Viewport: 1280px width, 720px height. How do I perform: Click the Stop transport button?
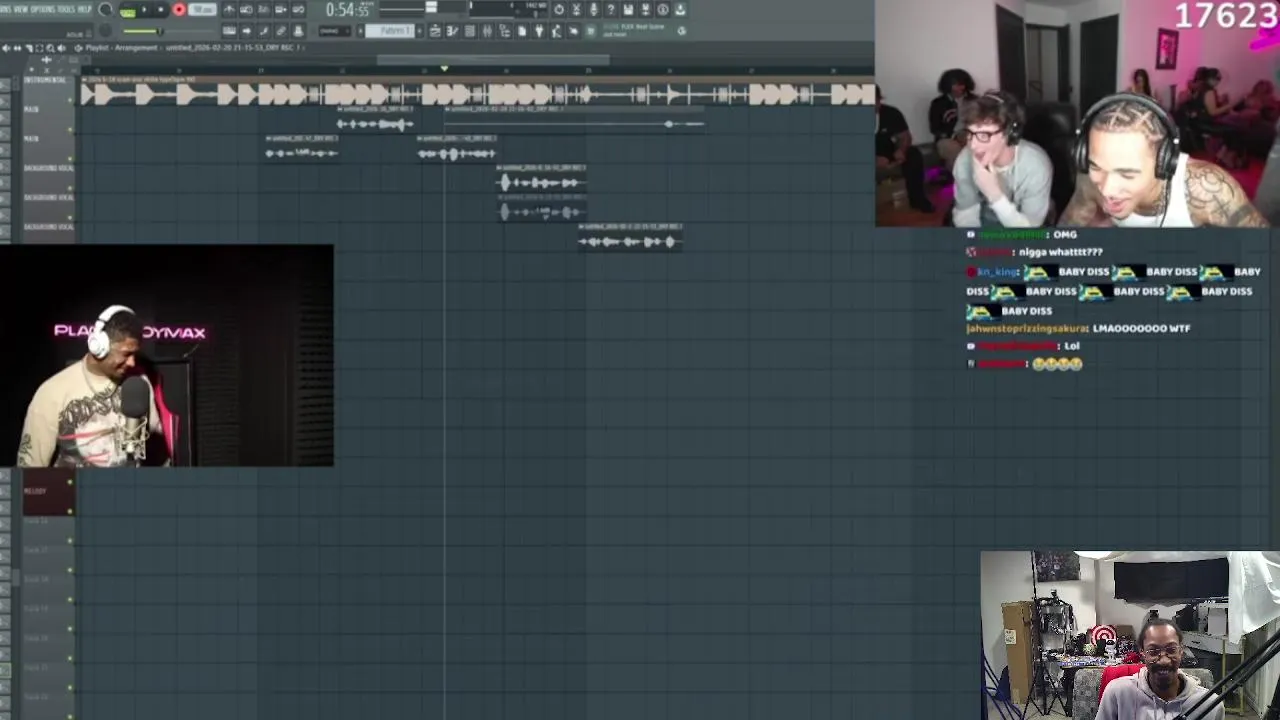click(x=160, y=10)
